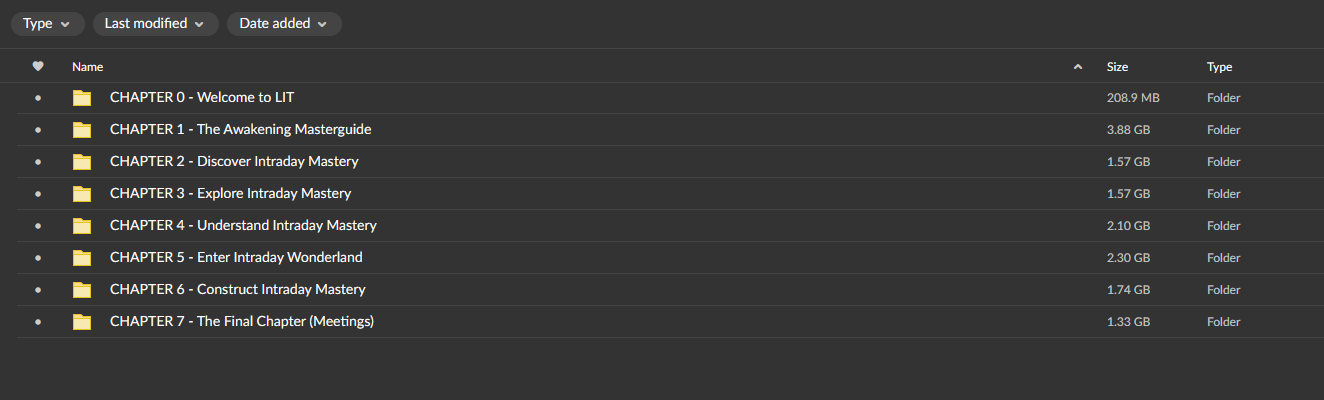The height and width of the screenshot is (400, 1324).
Task: Click the heart favorites column header
Action: [38, 67]
